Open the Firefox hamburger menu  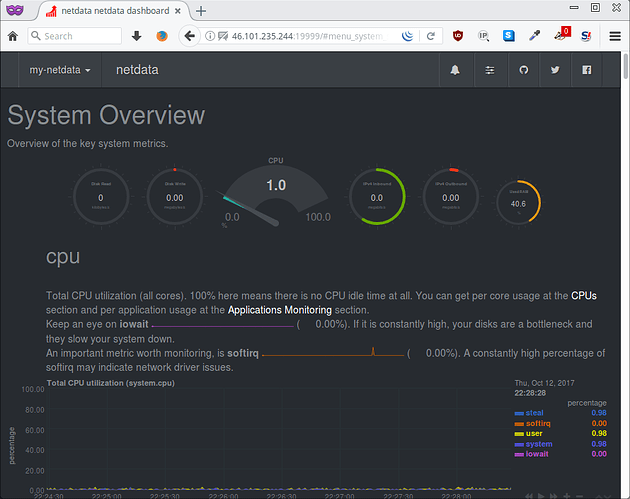614,35
